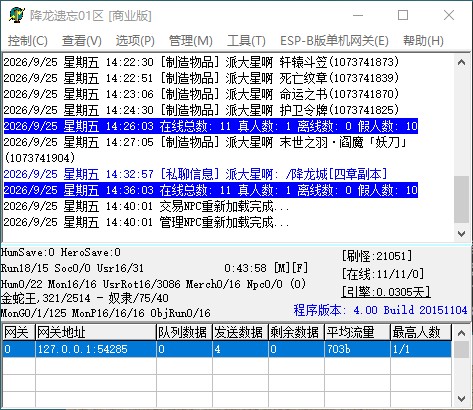This screenshot has height=410, width=473.
Task: Select the 私聊信息 /降龙城[四章副本] log line
Action: tap(195, 174)
